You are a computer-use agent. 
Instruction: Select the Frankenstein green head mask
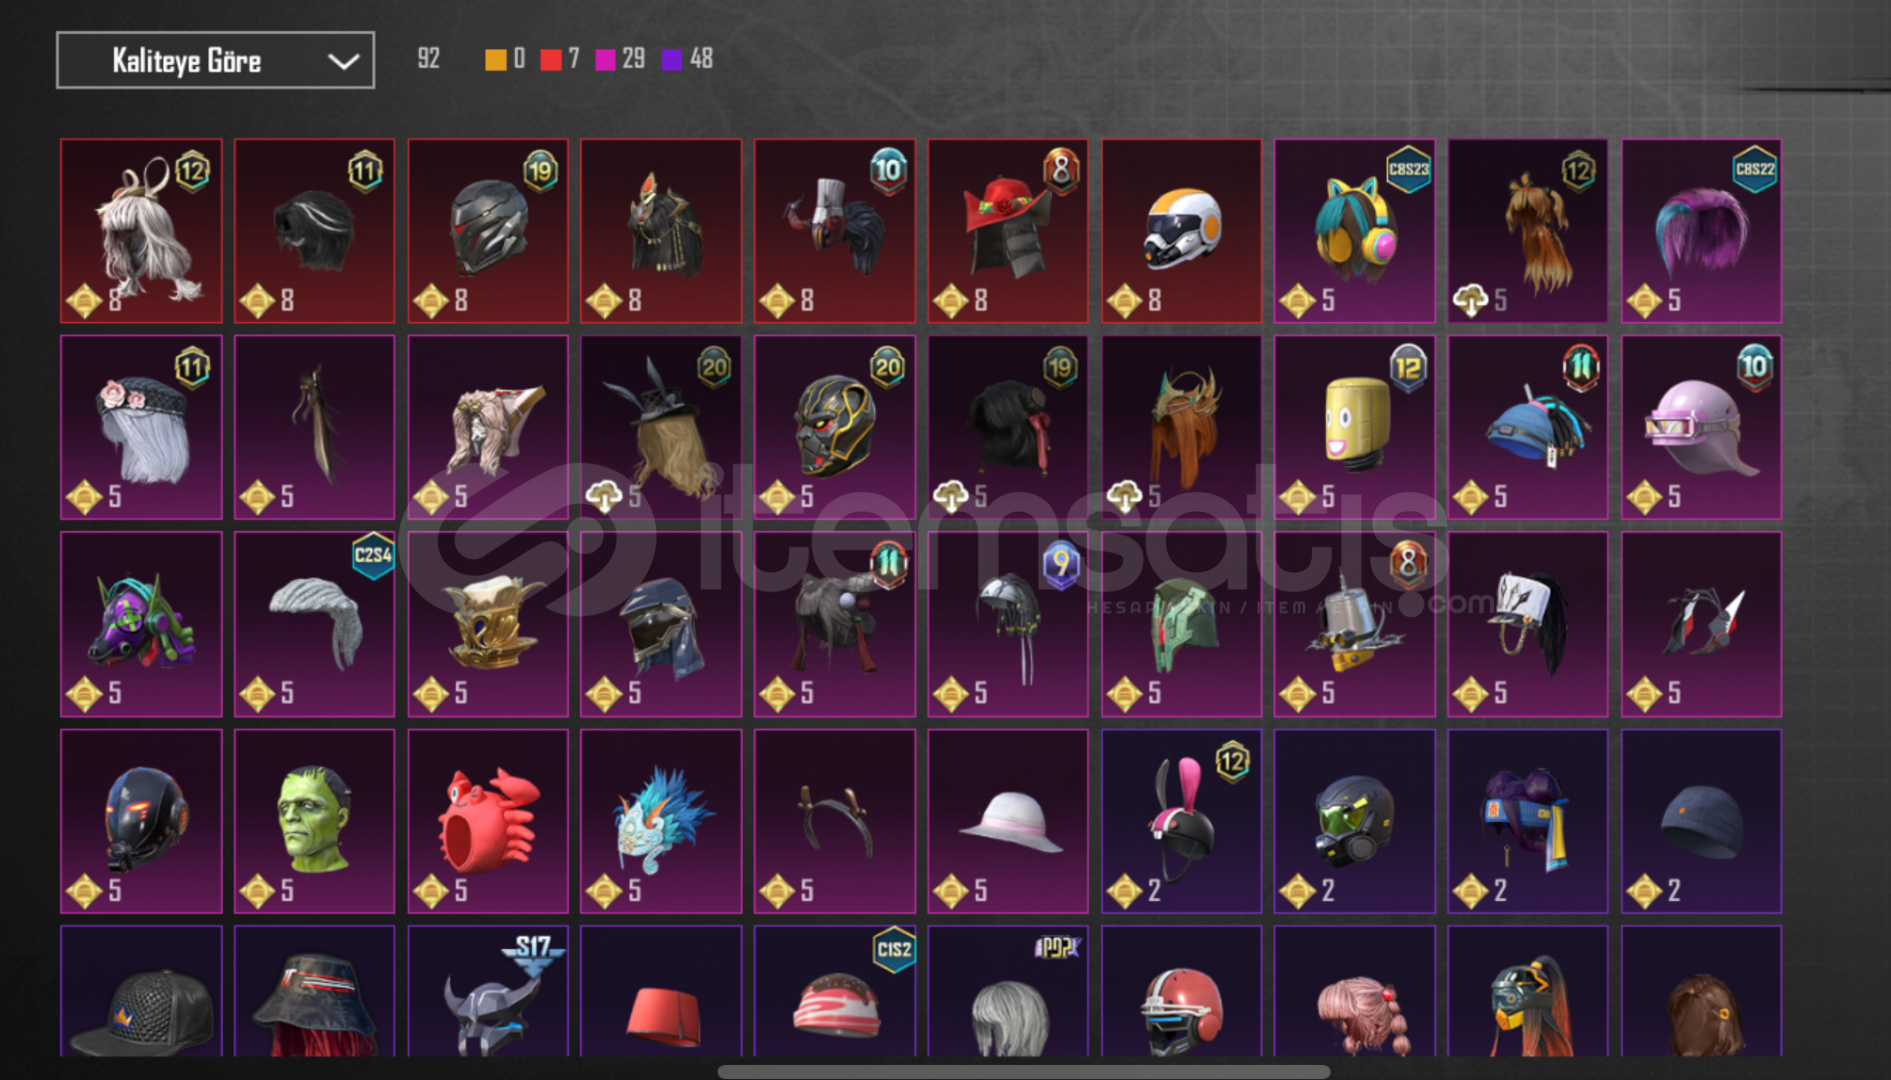pos(314,821)
